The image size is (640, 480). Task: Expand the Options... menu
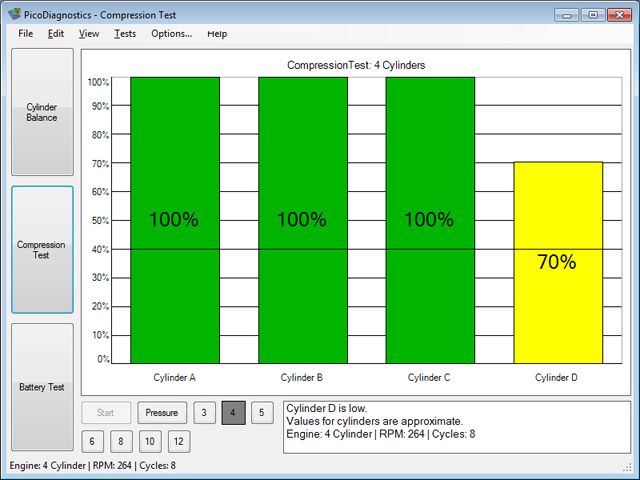[171, 33]
